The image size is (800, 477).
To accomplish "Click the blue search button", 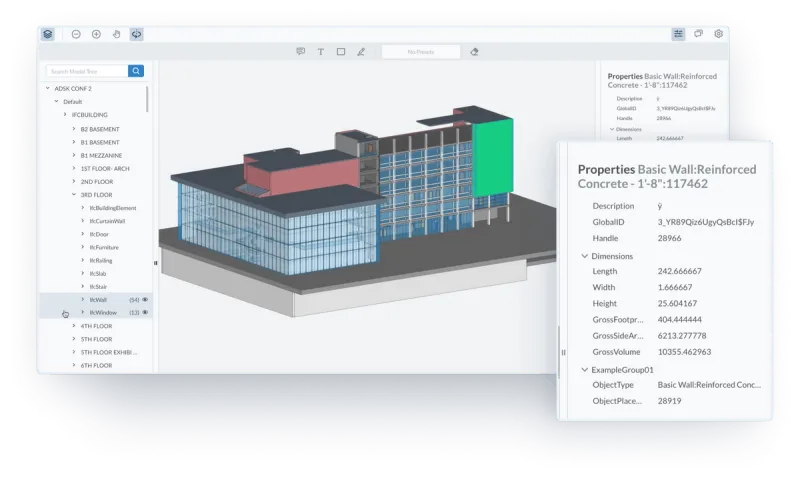I will pyautogui.click(x=136, y=71).
